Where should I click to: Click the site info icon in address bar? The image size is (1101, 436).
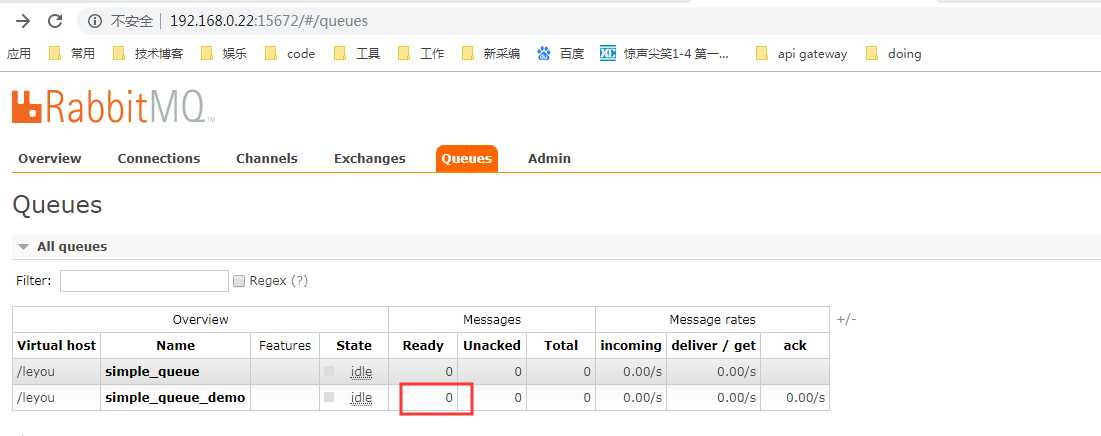coord(95,21)
